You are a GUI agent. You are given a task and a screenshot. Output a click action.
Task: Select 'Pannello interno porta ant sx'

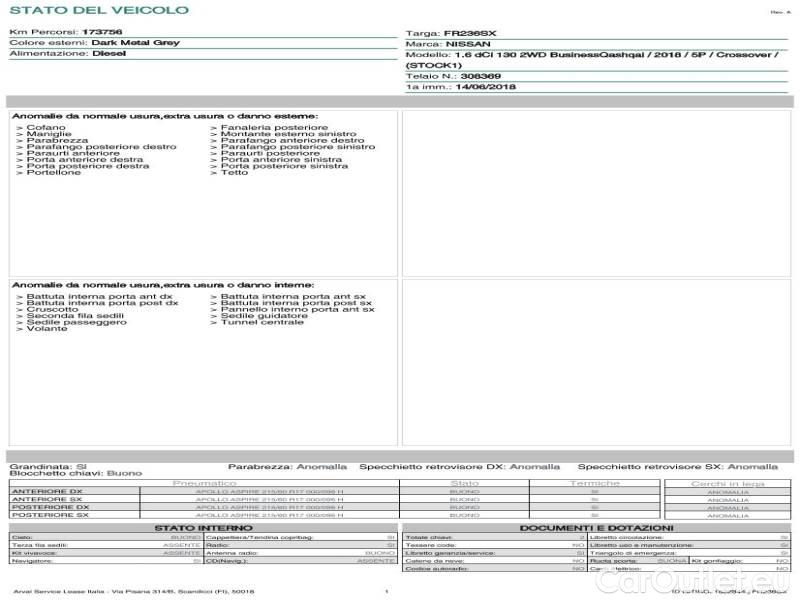(x=297, y=309)
